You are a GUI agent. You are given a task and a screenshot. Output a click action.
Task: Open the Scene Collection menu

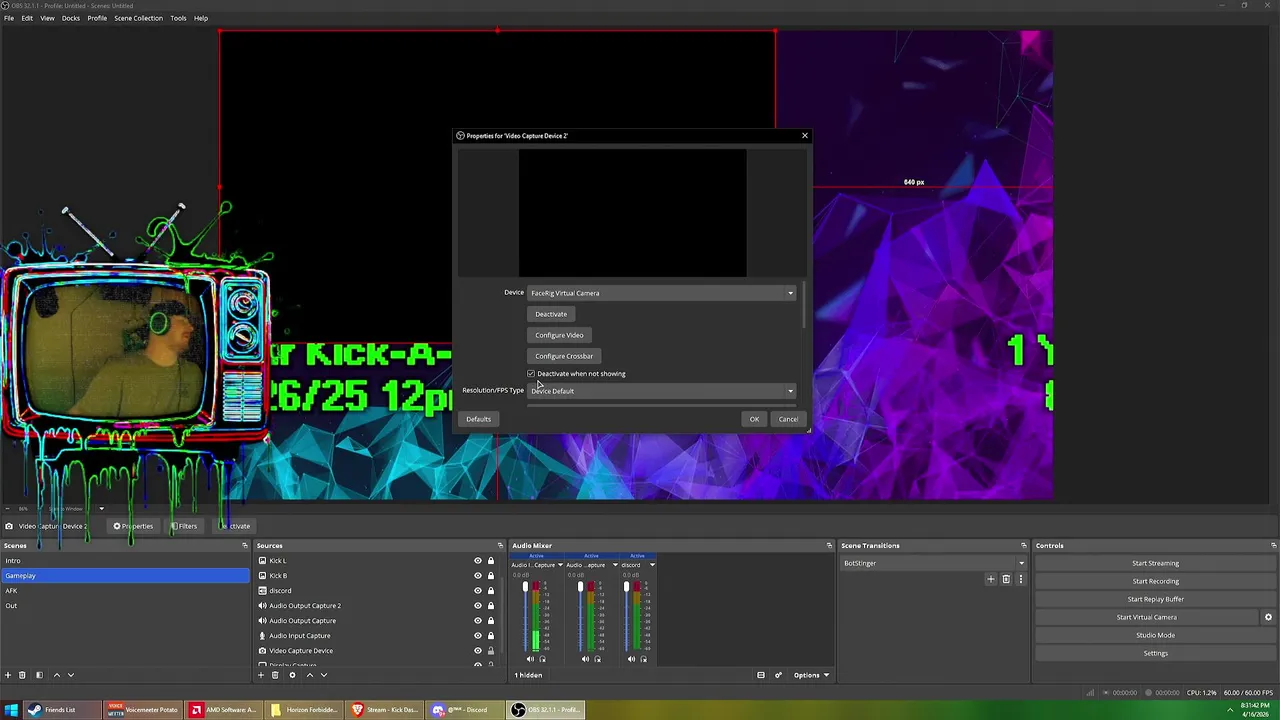[x=138, y=18]
